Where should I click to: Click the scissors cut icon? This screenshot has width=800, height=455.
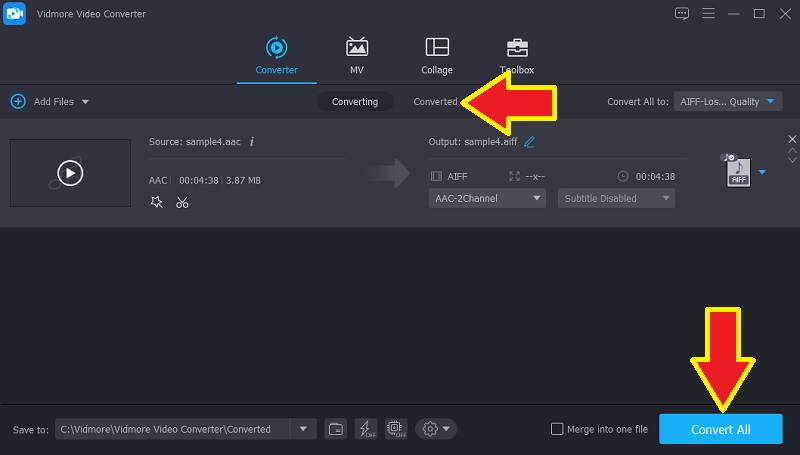point(182,202)
